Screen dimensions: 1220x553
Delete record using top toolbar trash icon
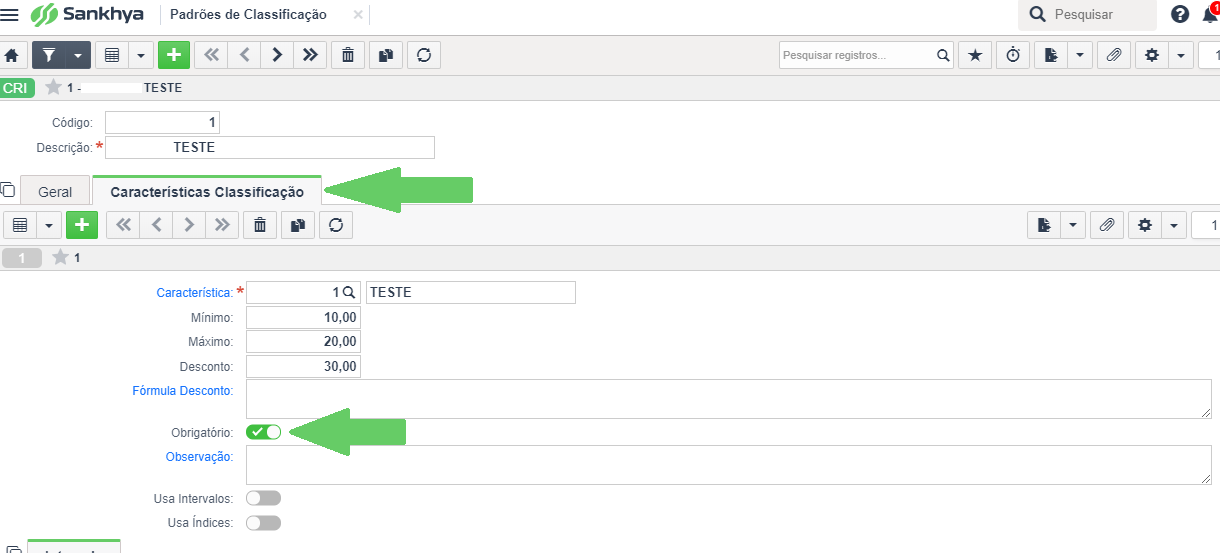[x=347, y=55]
